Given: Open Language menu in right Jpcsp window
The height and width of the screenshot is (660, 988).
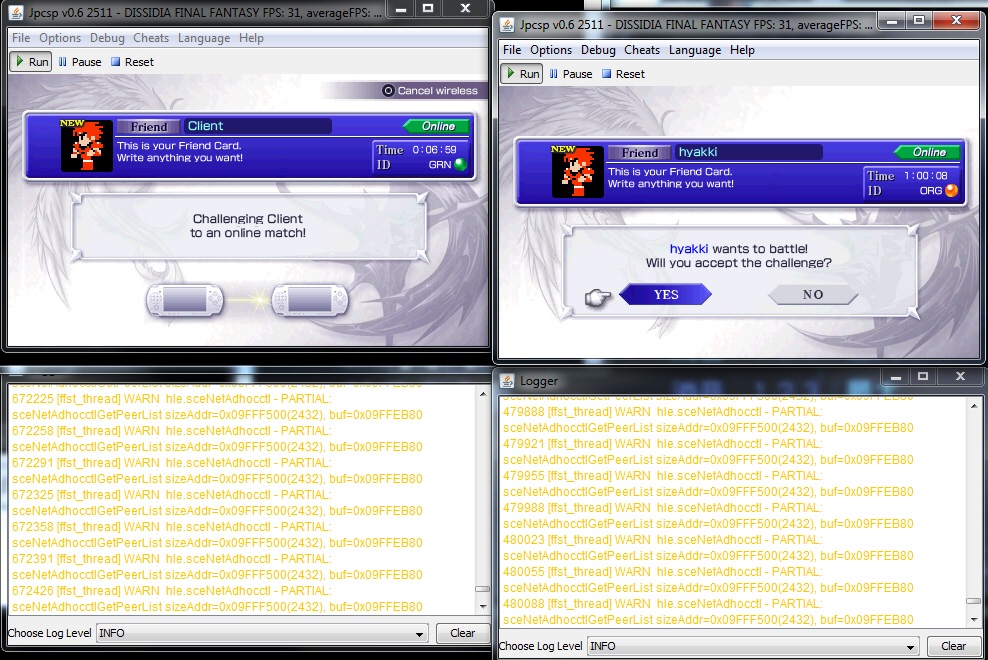Looking at the screenshot, I should pyautogui.click(x=694, y=50).
